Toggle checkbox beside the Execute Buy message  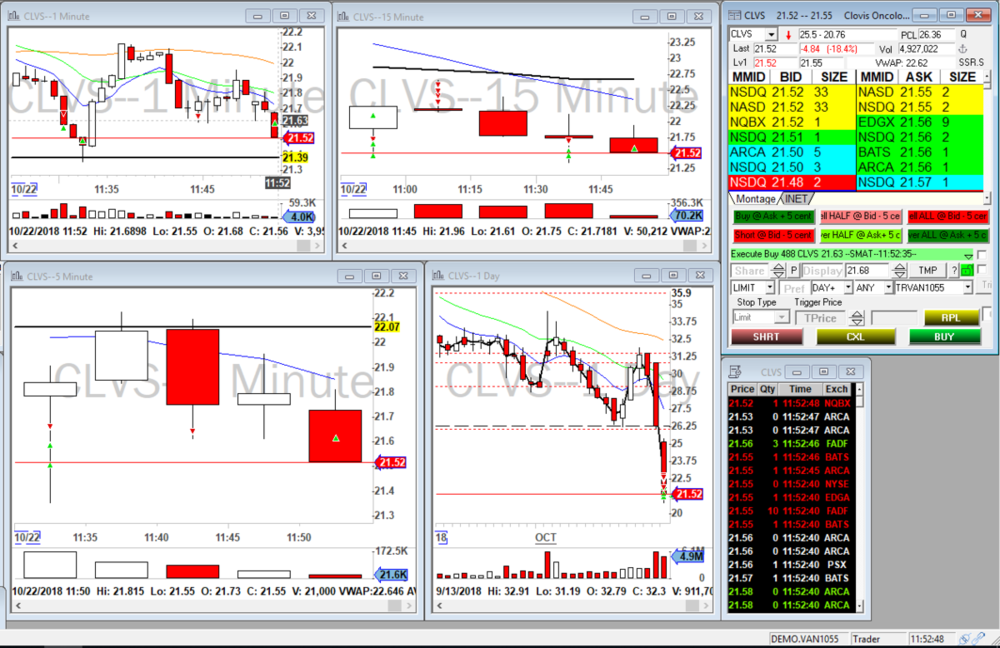pos(982,254)
